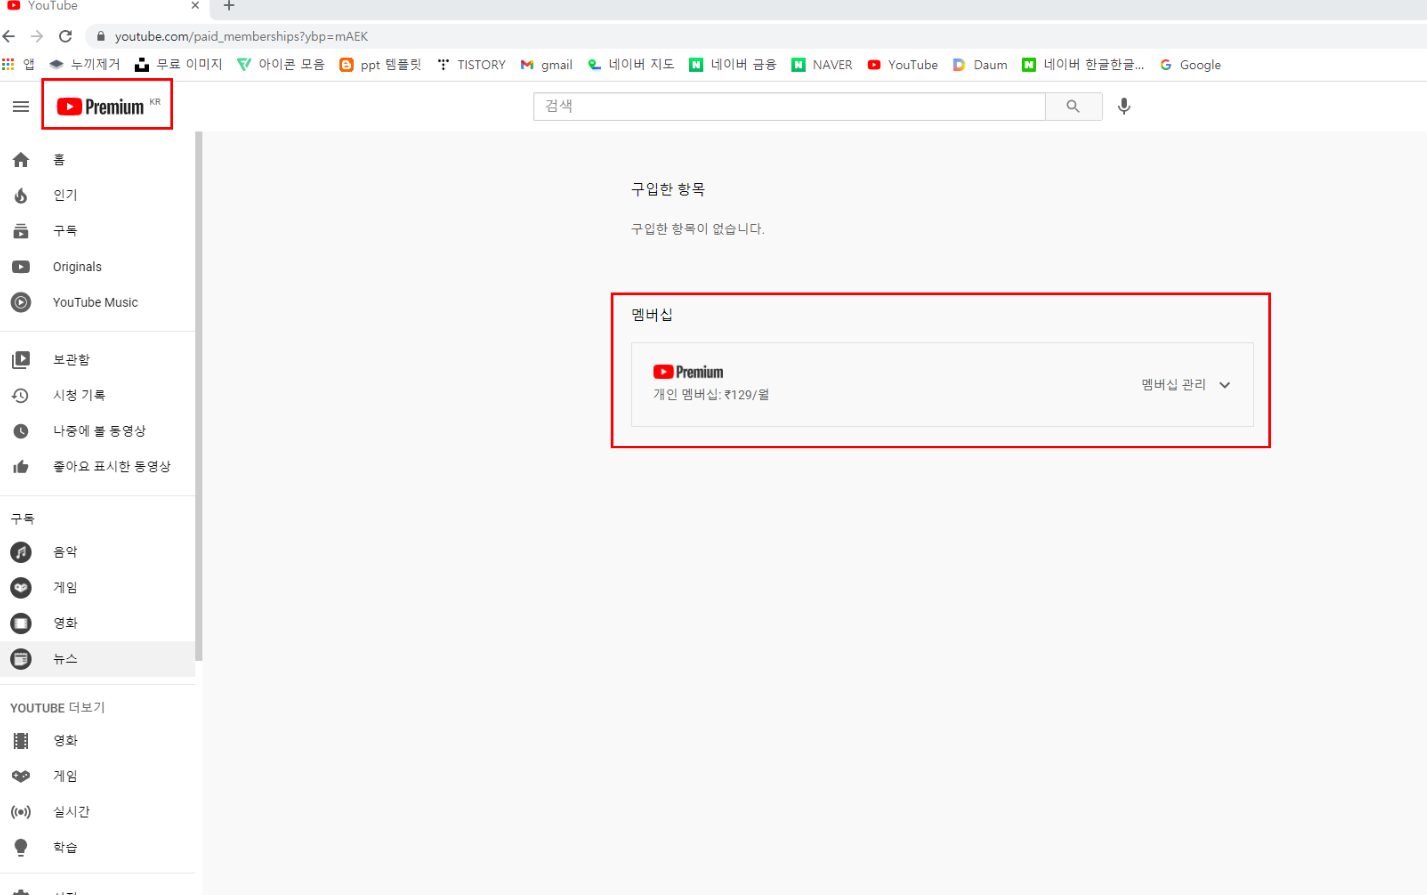
Task: Click the search magnifier button
Action: [x=1073, y=106]
